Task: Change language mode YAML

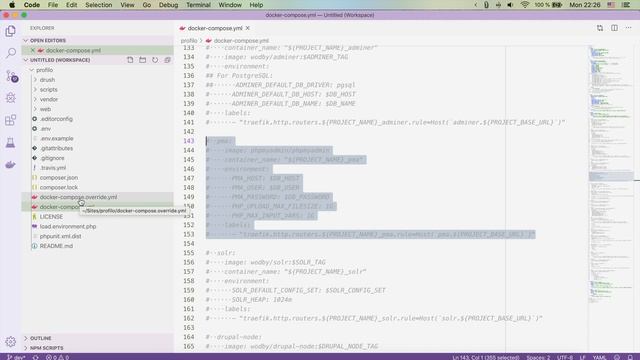Action: 599,357
